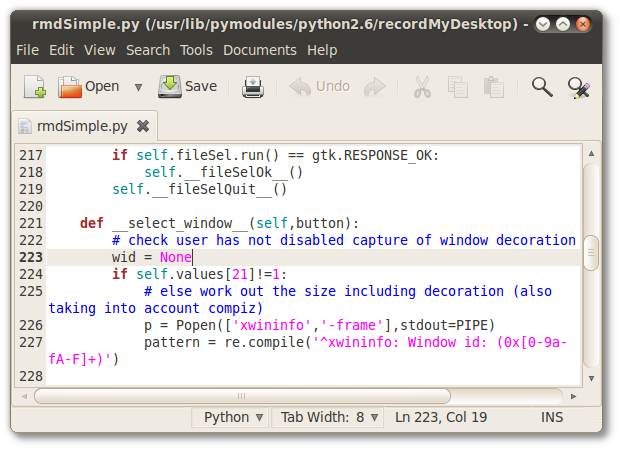
Task: Click line number 217 in the margin
Action: tap(31, 155)
